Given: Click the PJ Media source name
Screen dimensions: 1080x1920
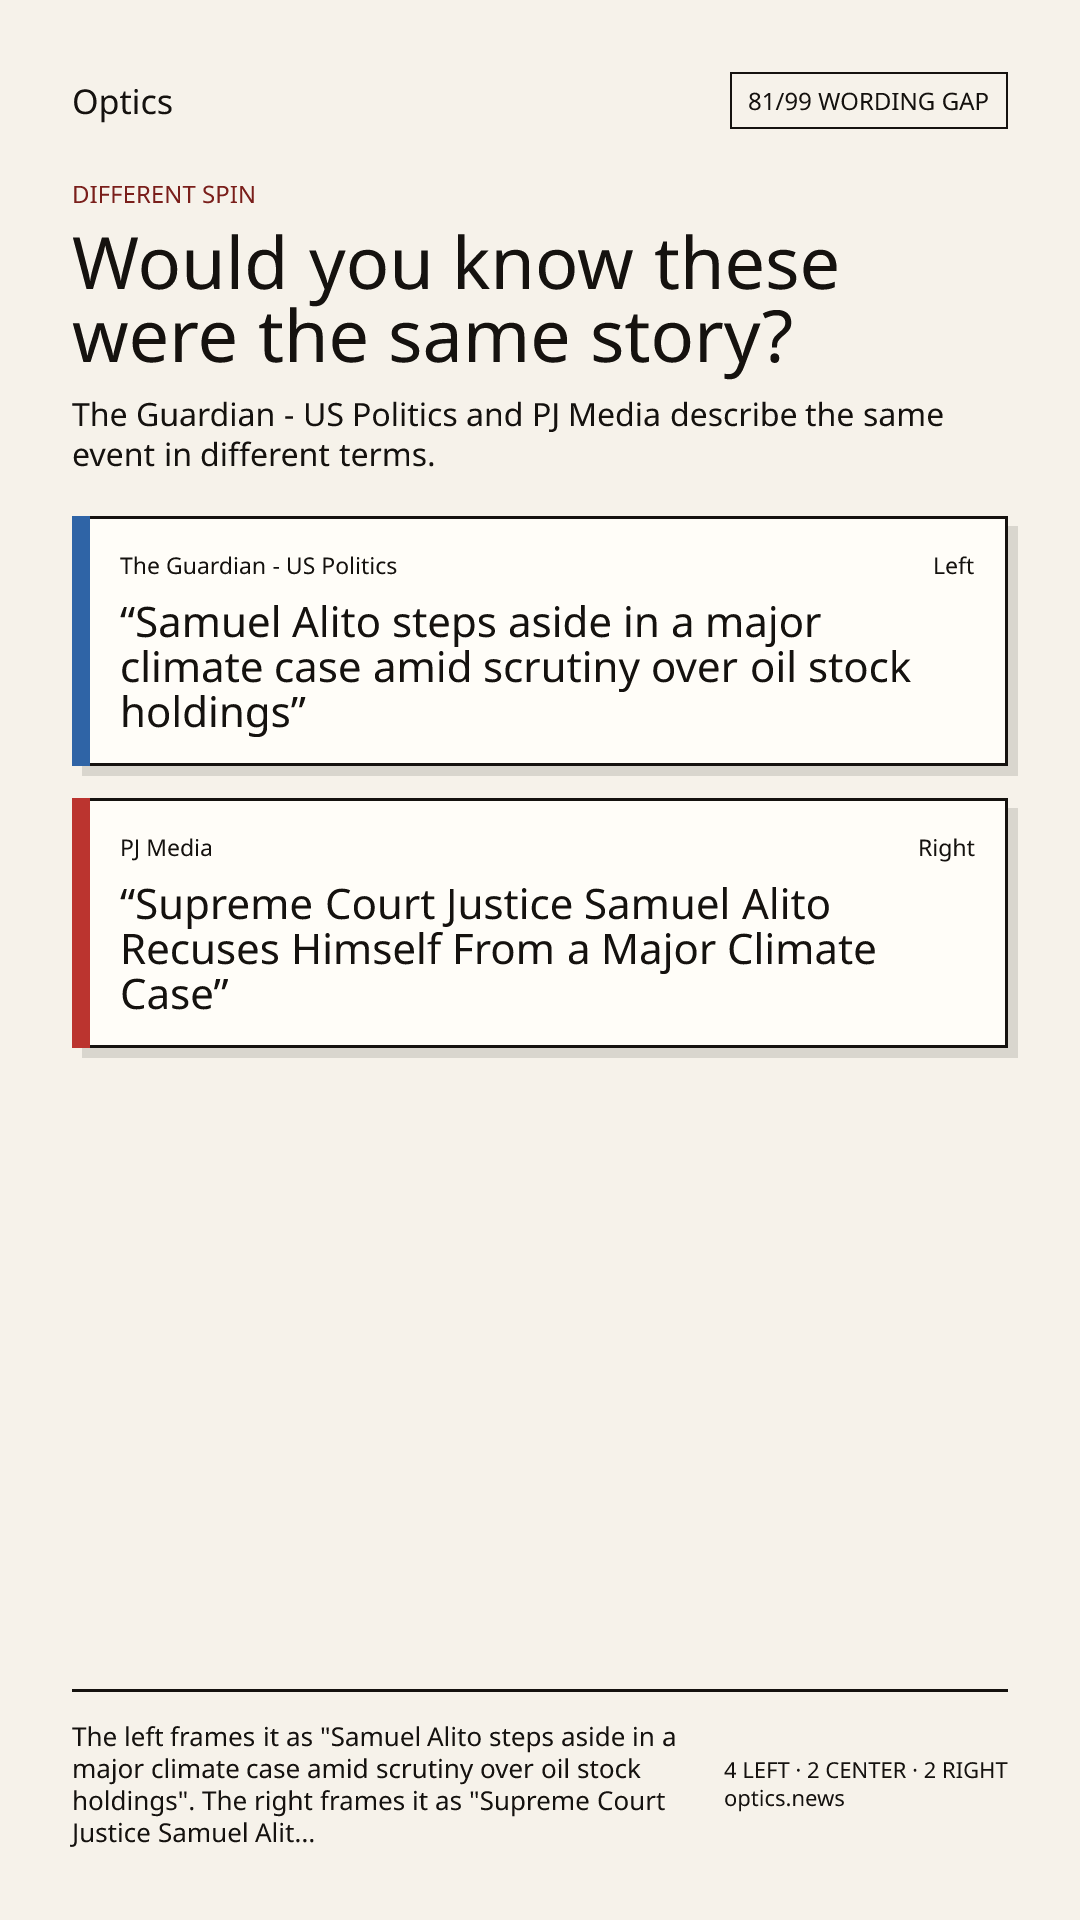Looking at the screenshot, I should click(166, 848).
